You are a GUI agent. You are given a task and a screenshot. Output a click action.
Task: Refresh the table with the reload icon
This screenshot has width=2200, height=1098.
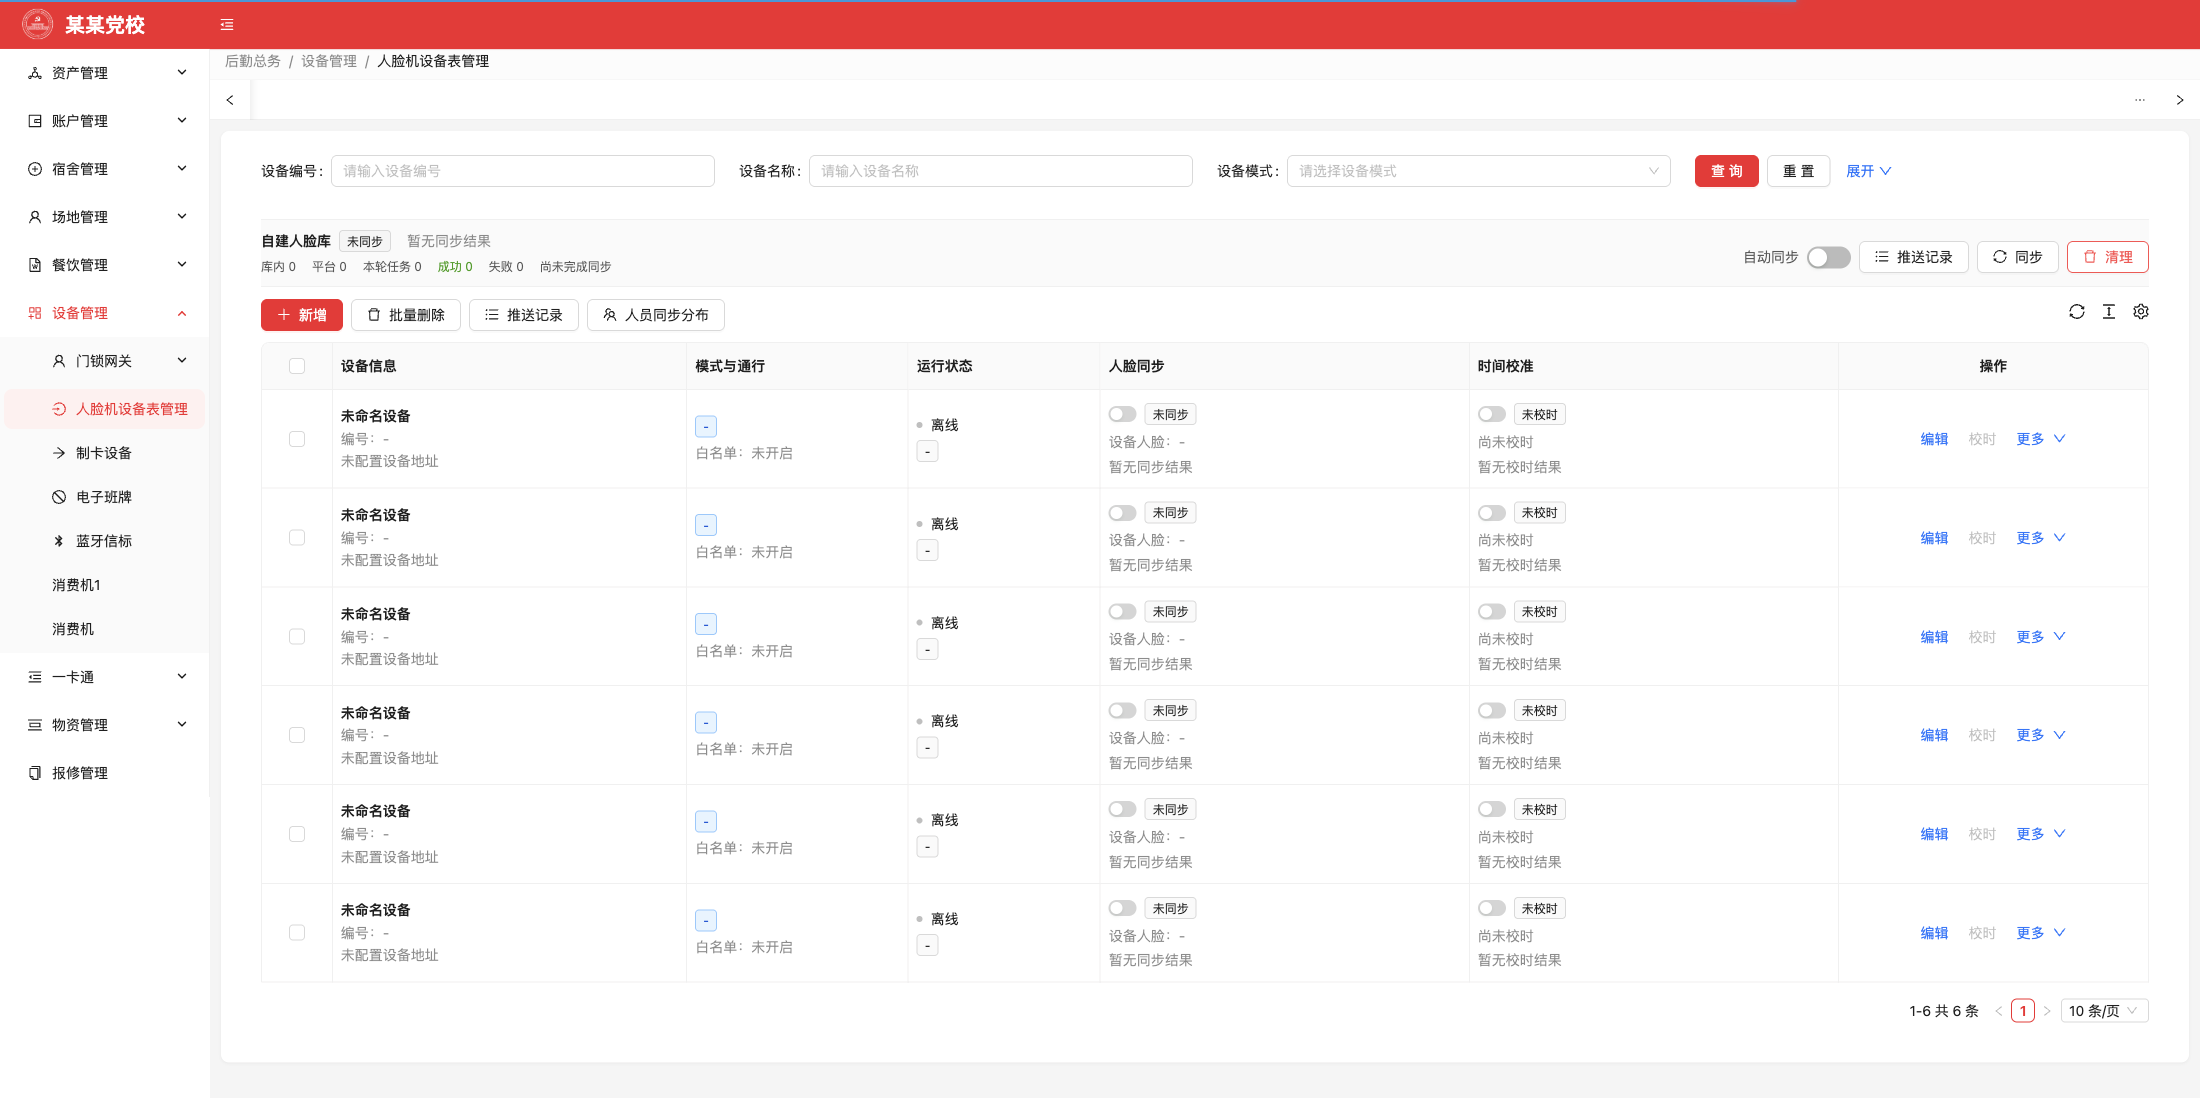pyautogui.click(x=2077, y=312)
